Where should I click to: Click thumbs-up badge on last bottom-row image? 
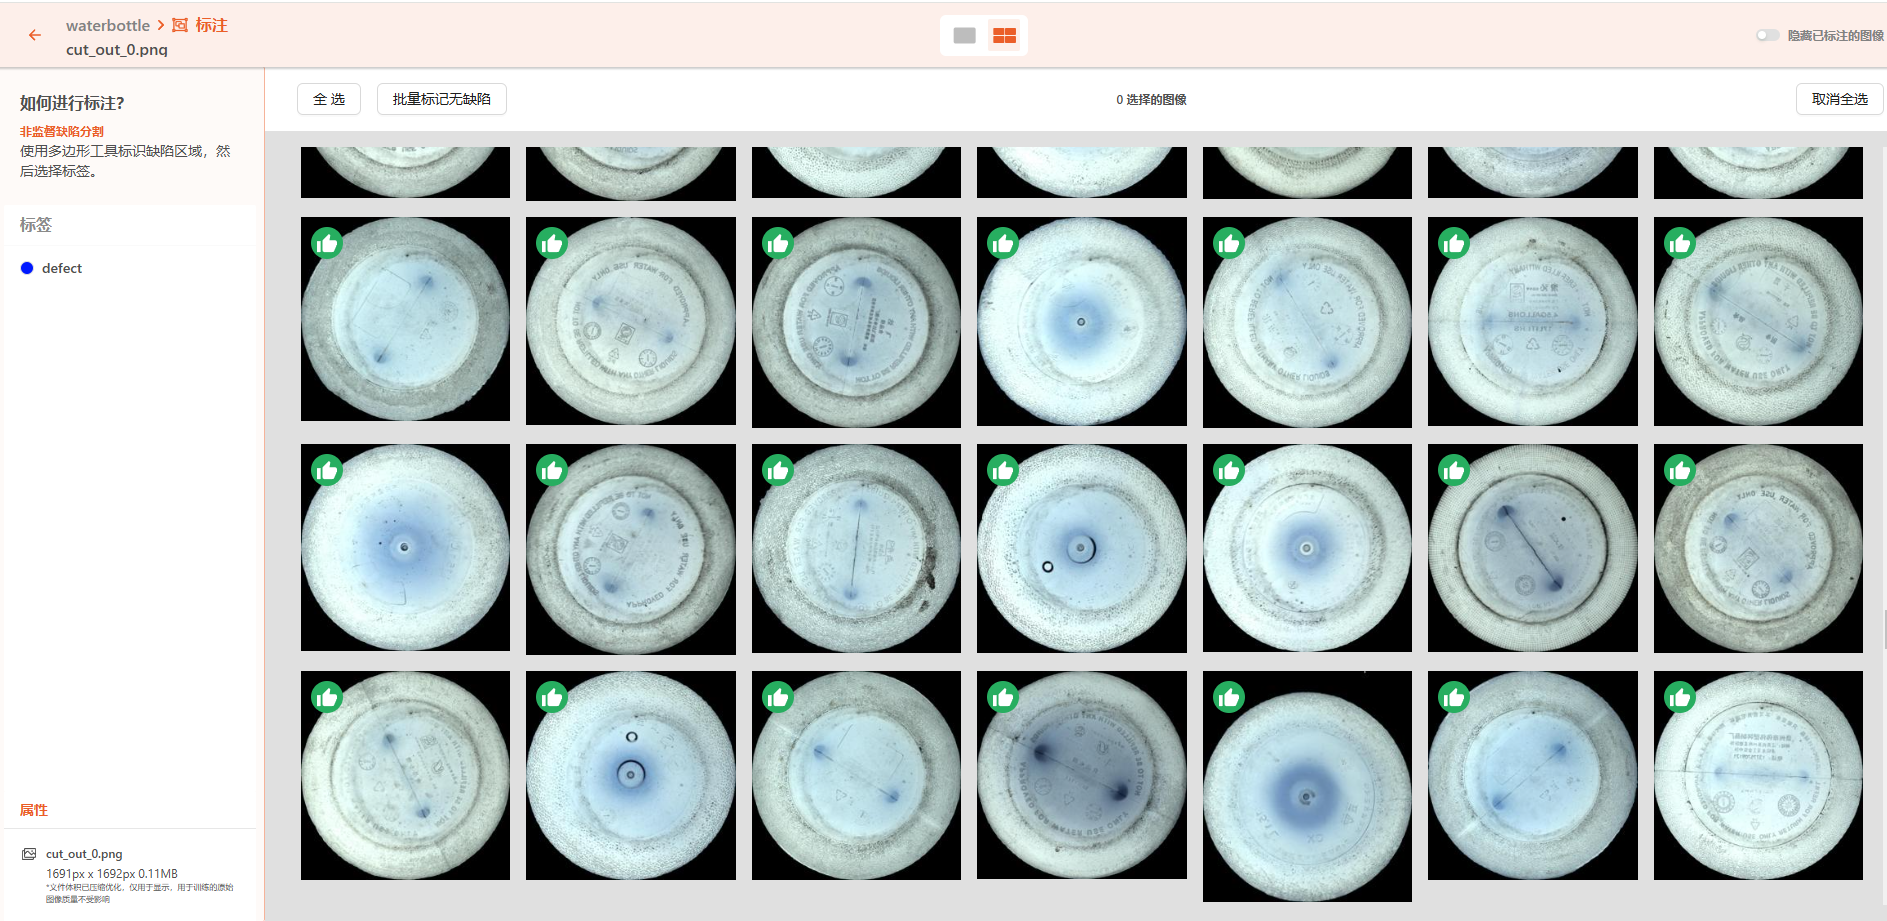(1680, 697)
